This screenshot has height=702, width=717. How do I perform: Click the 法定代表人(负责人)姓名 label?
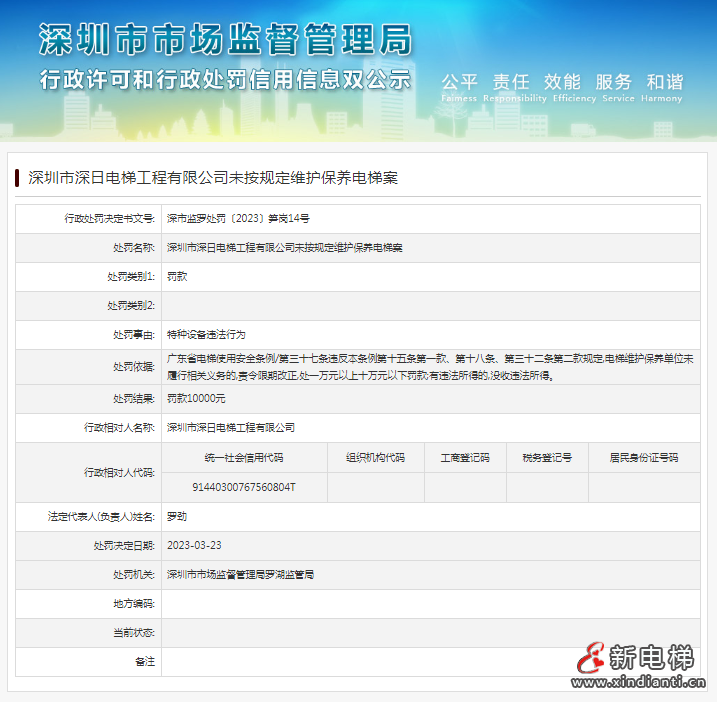(x=102, y=517)
